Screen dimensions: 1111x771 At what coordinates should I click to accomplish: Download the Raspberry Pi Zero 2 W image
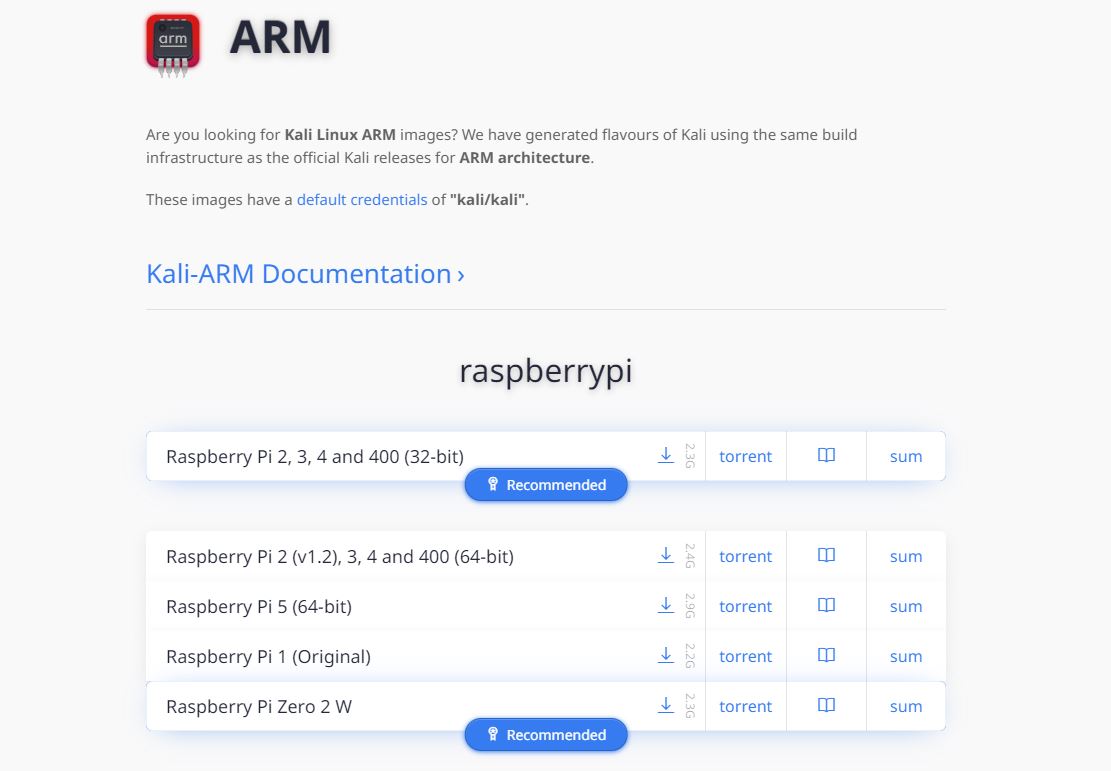coord(665,706)
